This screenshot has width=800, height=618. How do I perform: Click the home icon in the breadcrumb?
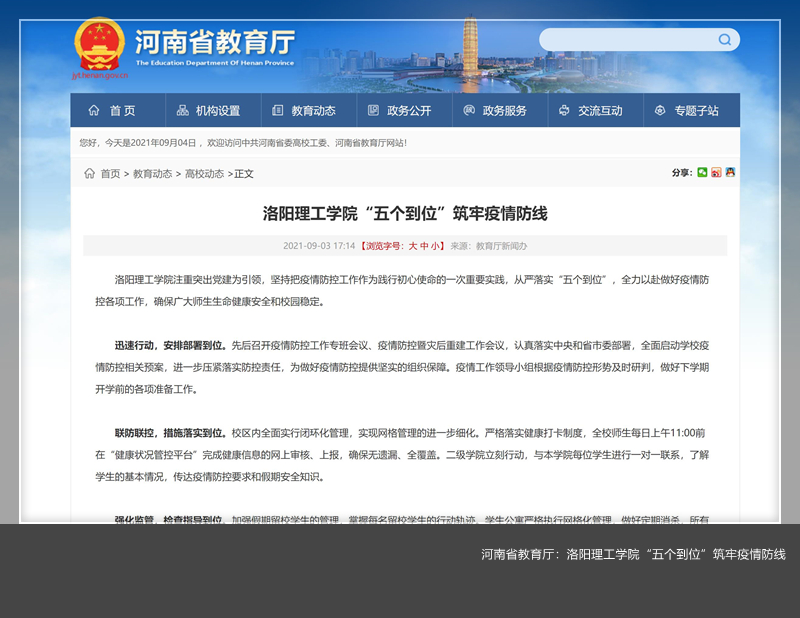tap(89, 173)
